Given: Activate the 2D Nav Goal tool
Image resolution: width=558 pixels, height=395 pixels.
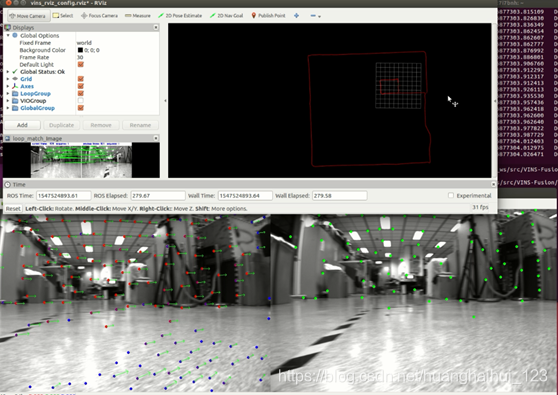Looking at the screenshot, I should tap(227, 16).
